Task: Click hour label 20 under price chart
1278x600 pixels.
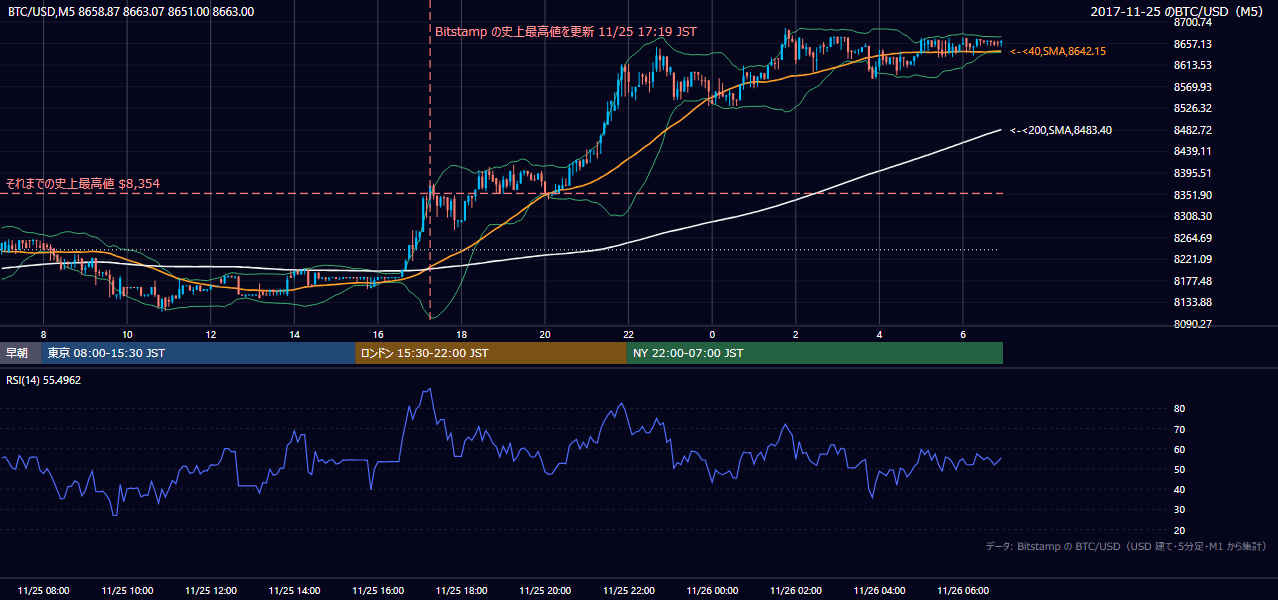Action: point(545,334)
